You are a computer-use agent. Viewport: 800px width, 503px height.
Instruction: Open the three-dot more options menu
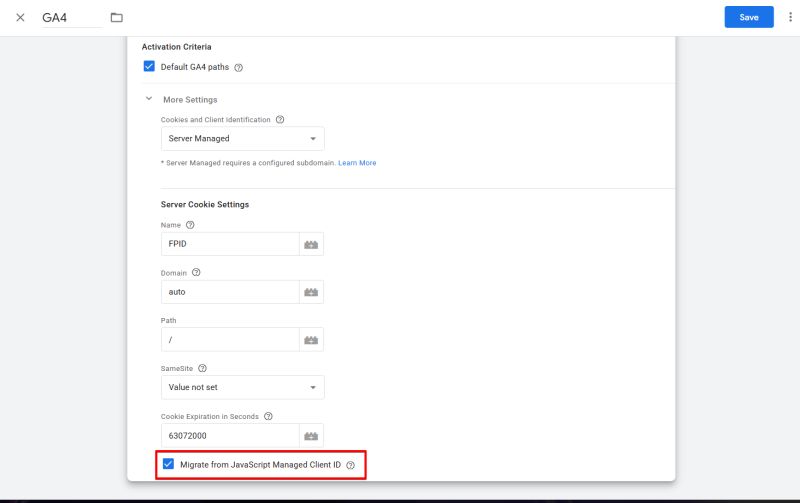pyautogui.click(x=790, y=17)
